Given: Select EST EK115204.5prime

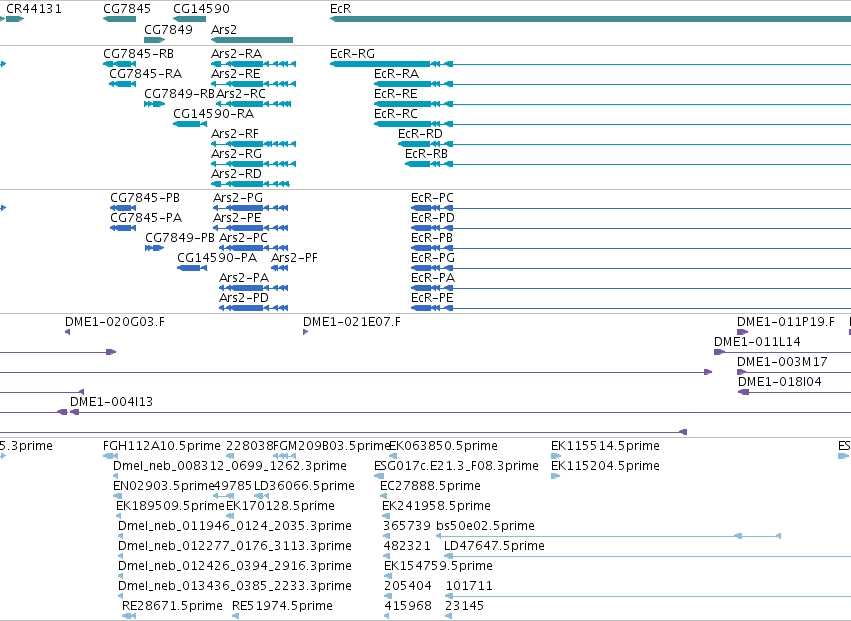Looking at the screenshot, I should click(x=605, y=467).
